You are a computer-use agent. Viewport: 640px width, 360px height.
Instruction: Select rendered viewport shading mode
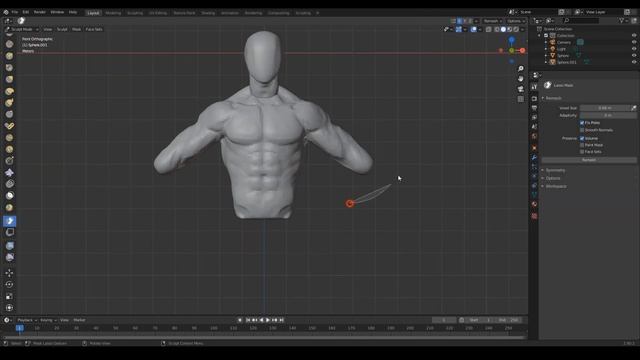[516, 29]
